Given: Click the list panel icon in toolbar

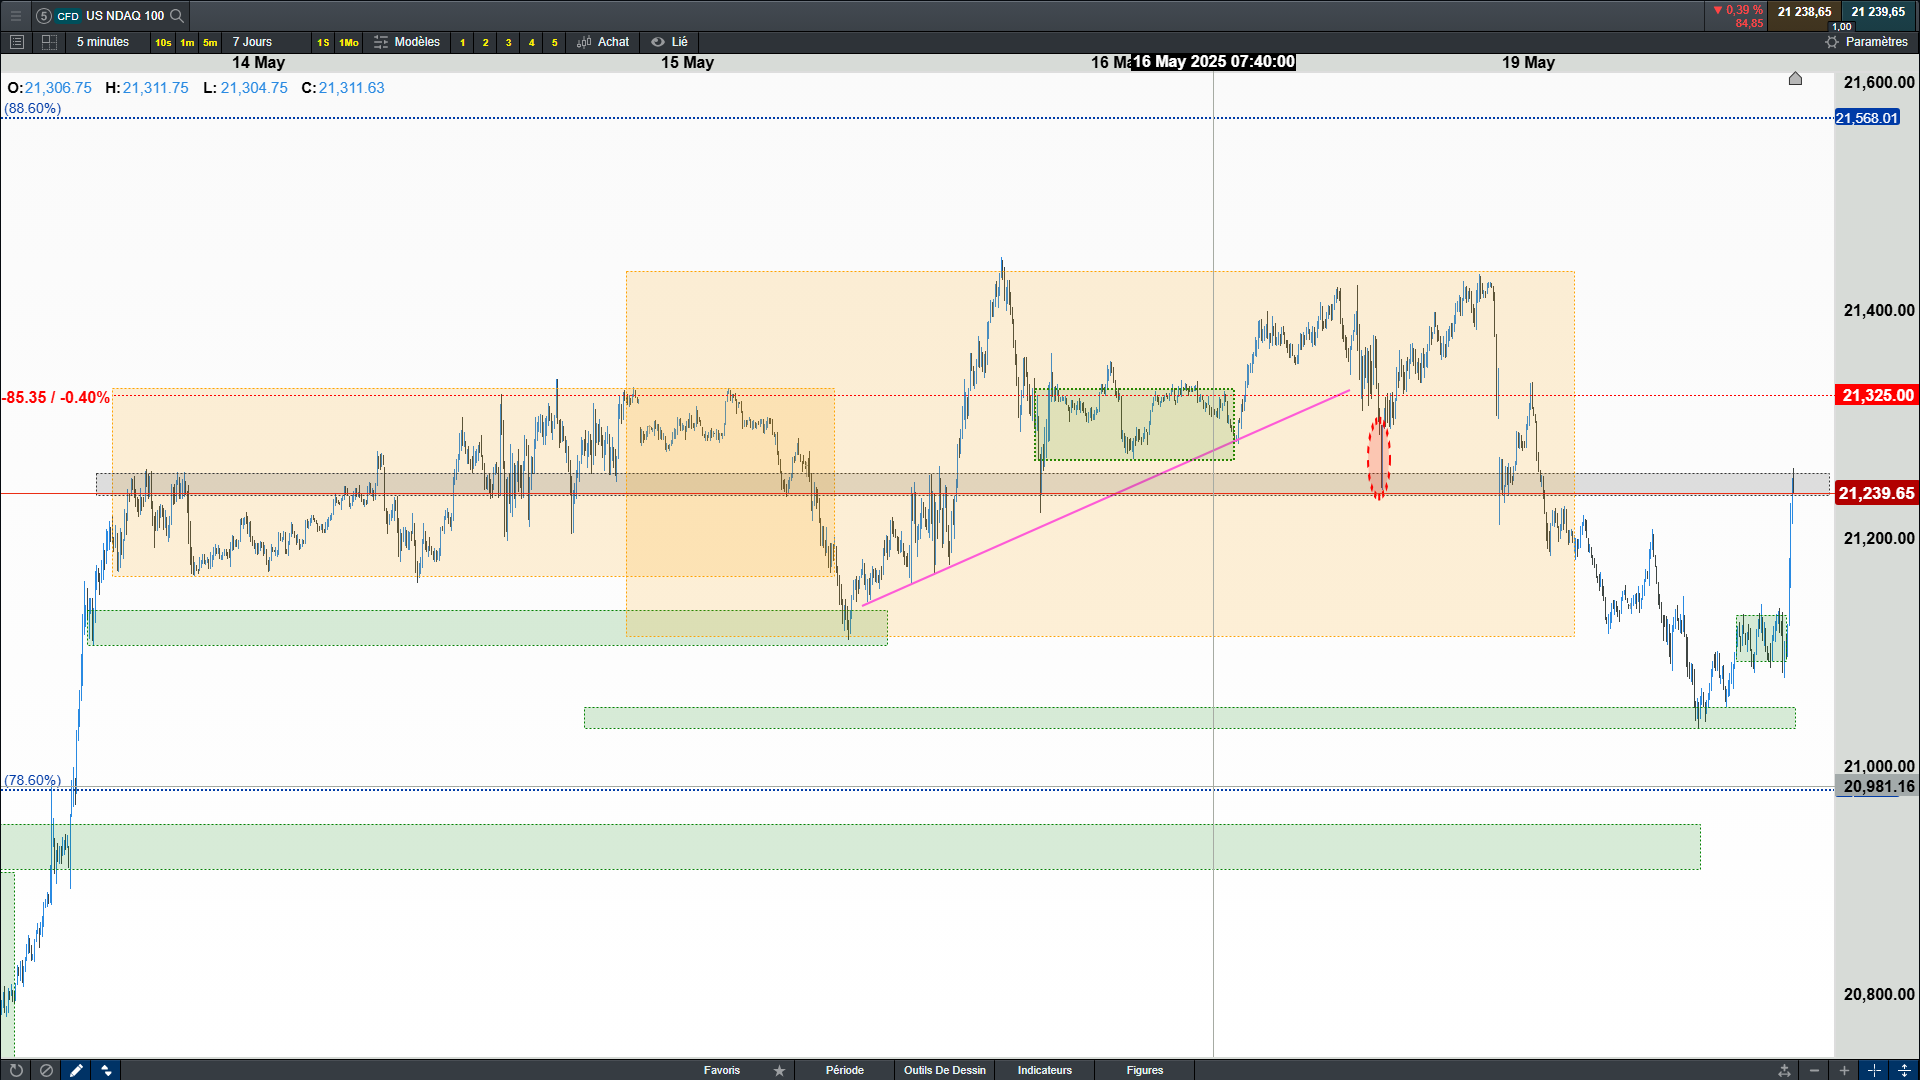Looking at the screenshot, I should 16,42.
